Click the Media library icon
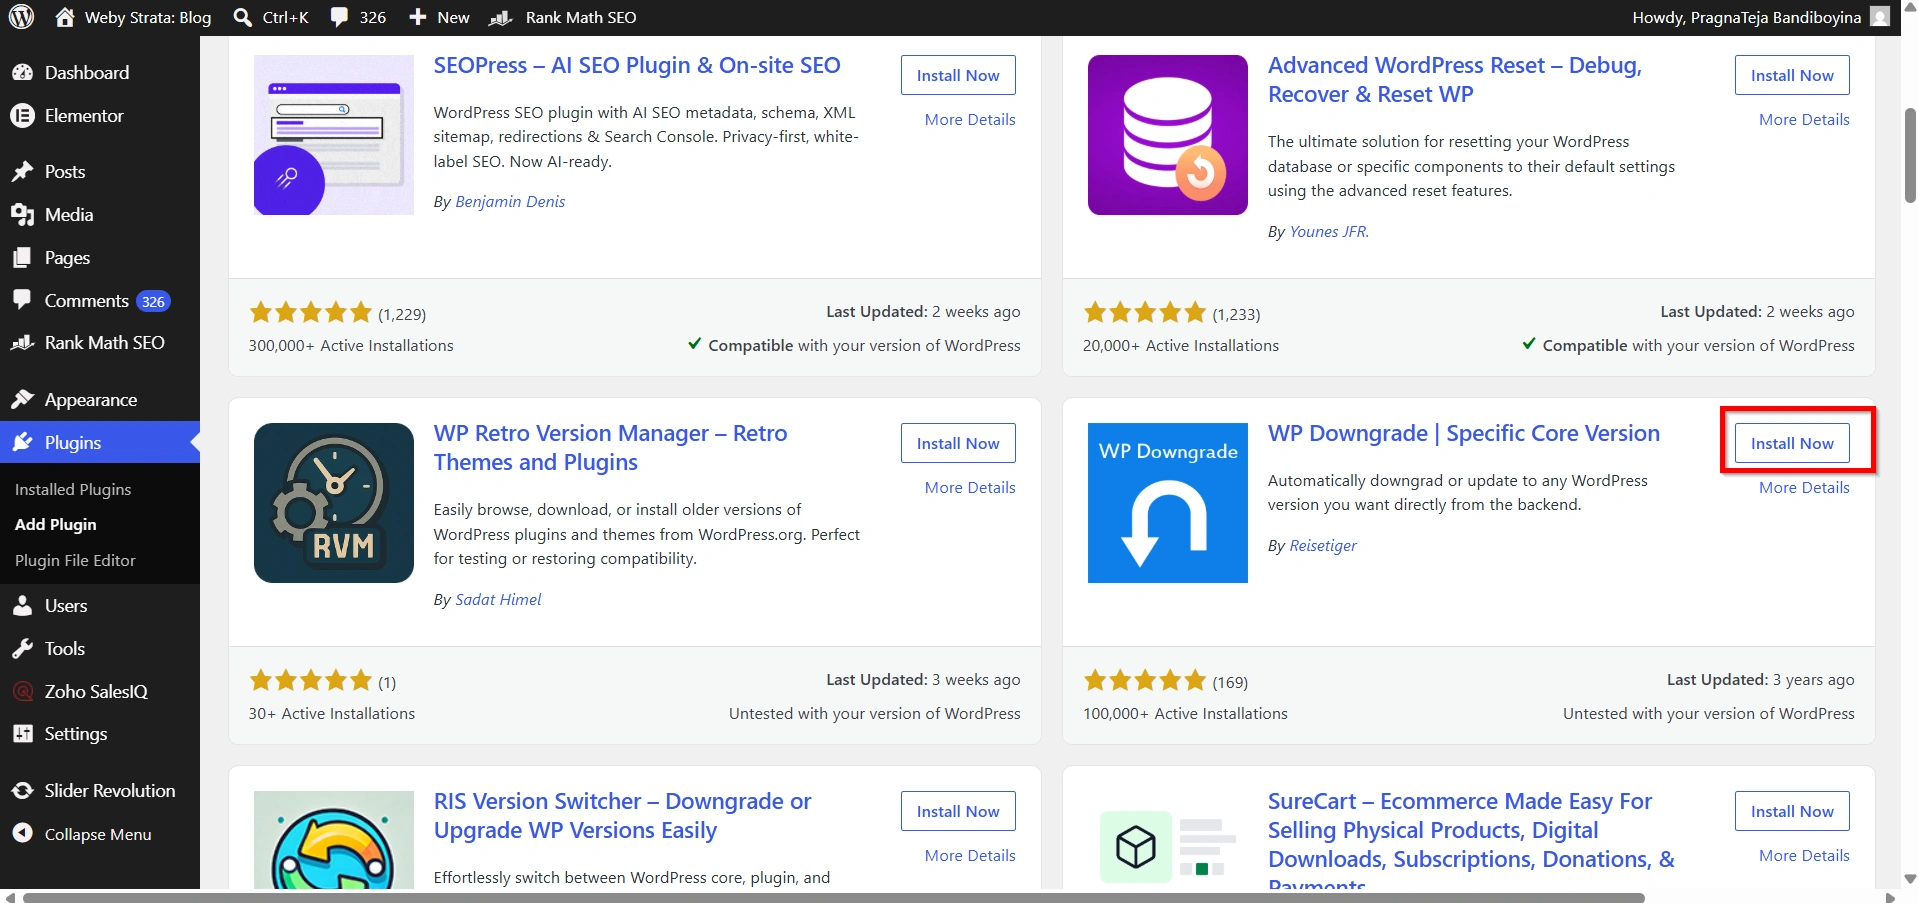The width and height of the screenshot is (1918, 903). (x=22, y=215)
